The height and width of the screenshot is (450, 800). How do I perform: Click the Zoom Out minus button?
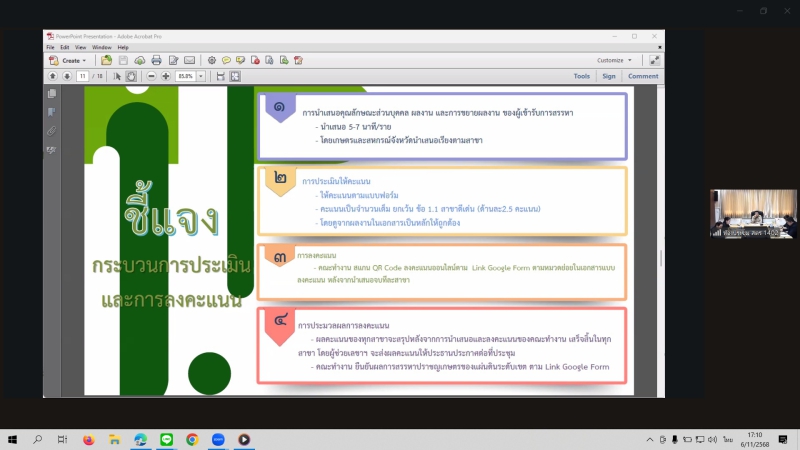(152, 76)
